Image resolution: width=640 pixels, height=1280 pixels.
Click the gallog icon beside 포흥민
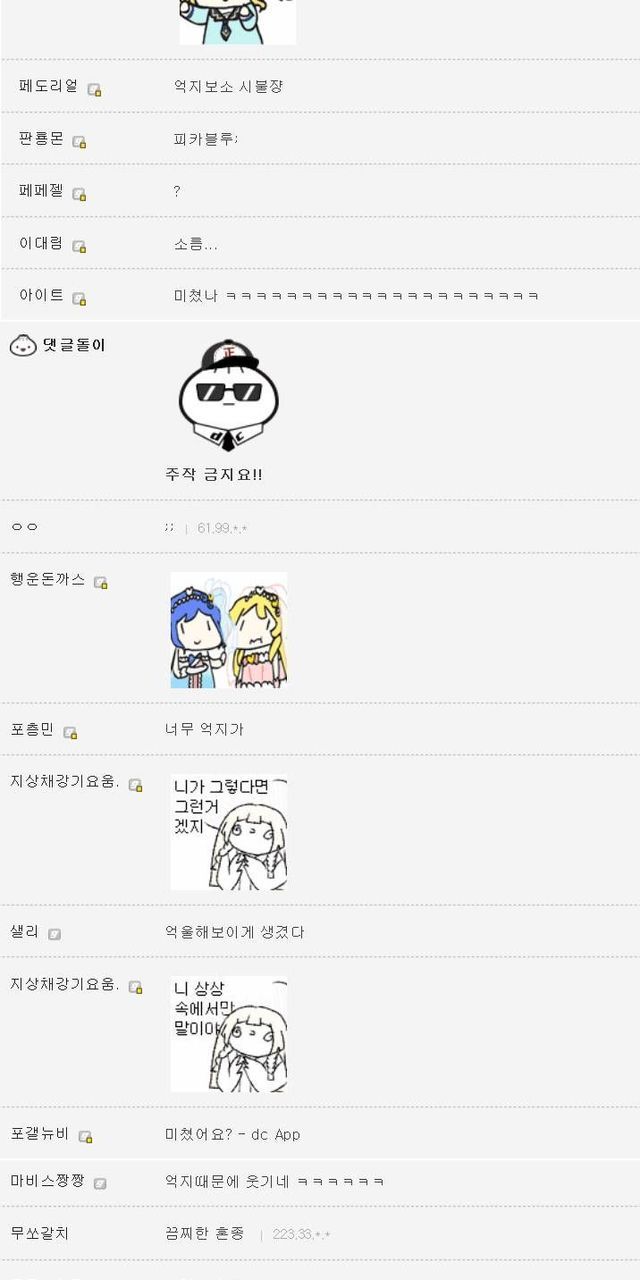[x=70, y=733]
